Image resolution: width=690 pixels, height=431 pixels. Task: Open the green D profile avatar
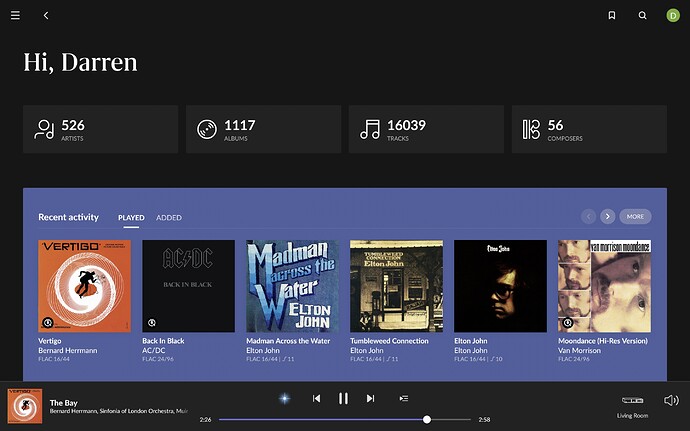point(672,15)
